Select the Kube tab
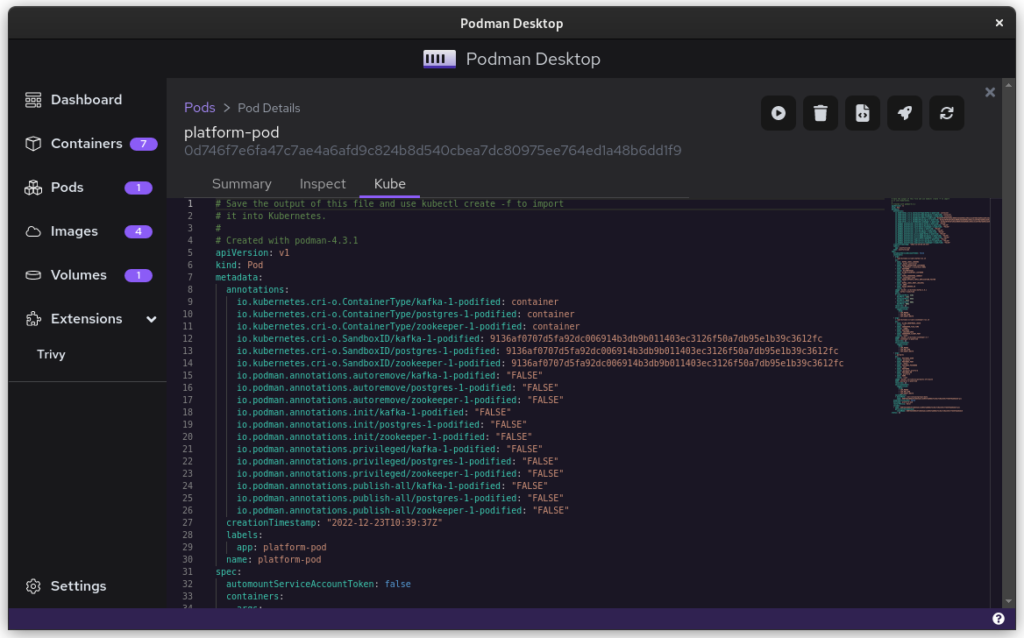 click(390, 184)
